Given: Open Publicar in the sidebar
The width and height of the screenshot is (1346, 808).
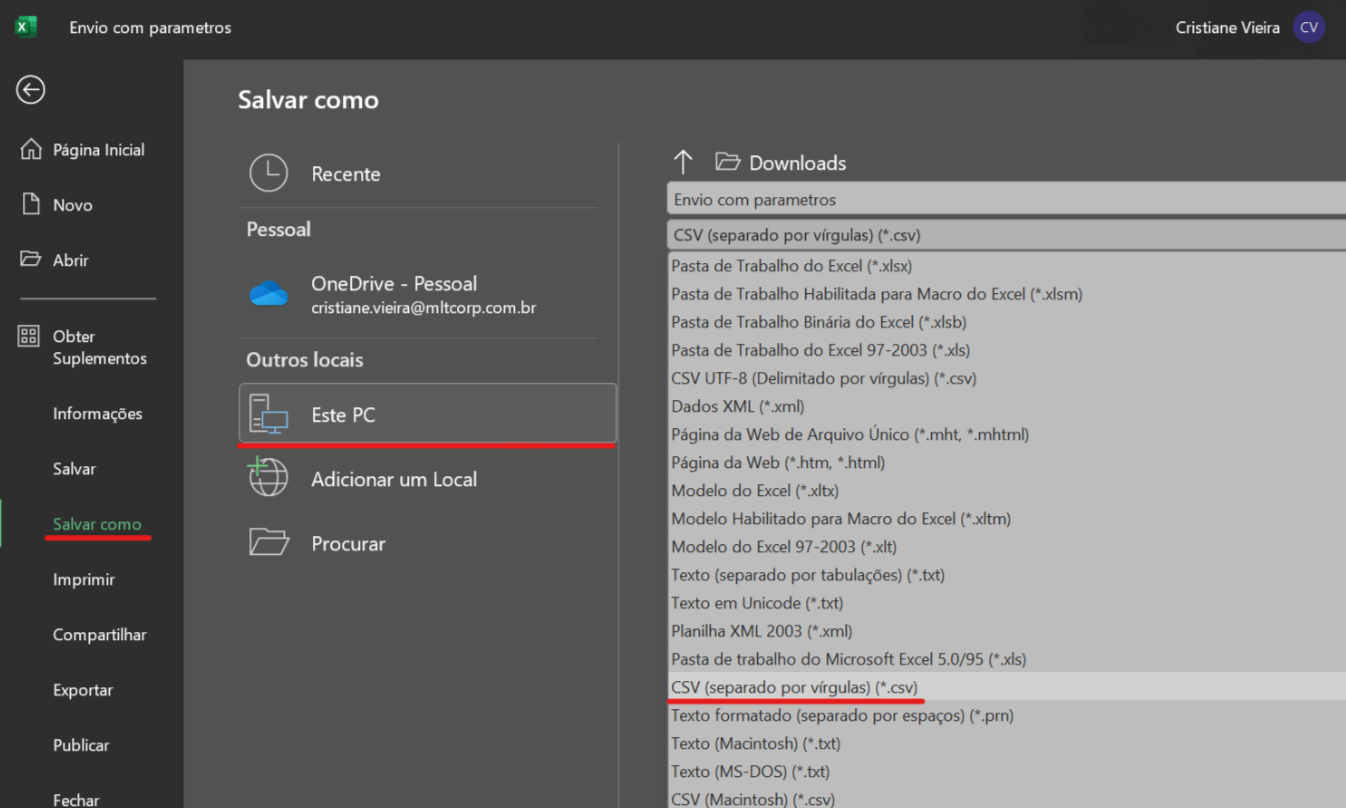Looking at the screenshot, I should point(81,745).
